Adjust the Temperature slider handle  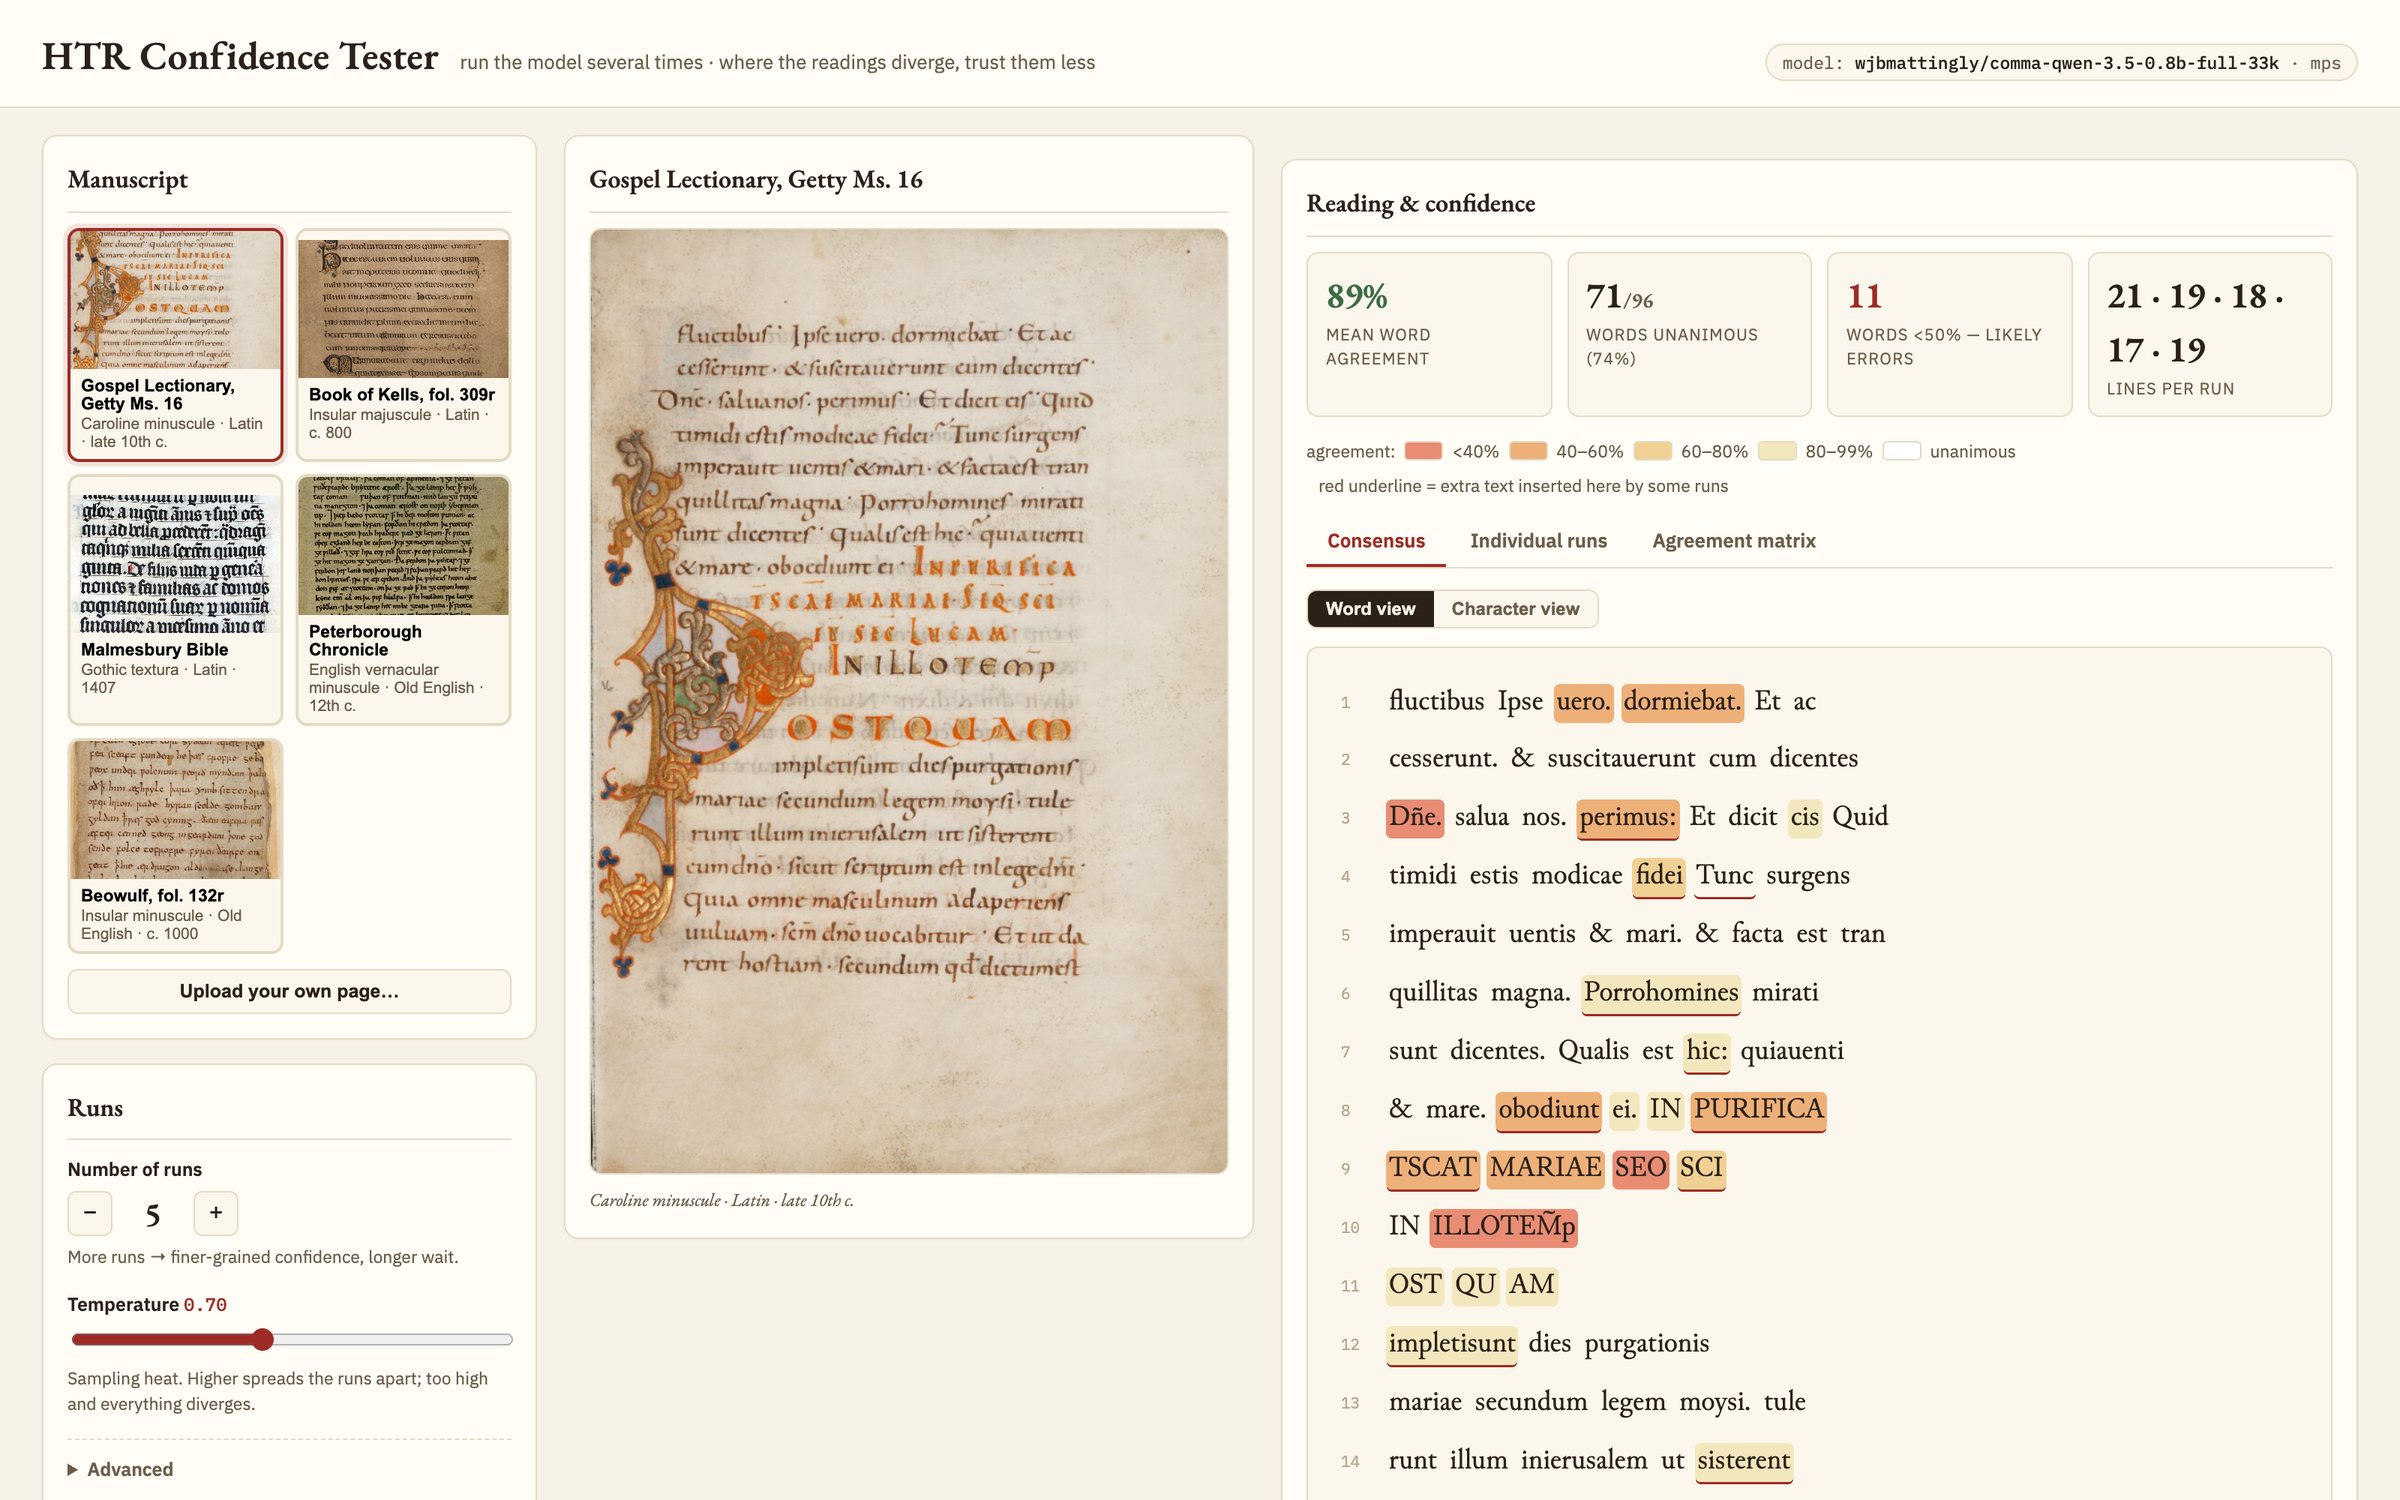coord(263,1339)
